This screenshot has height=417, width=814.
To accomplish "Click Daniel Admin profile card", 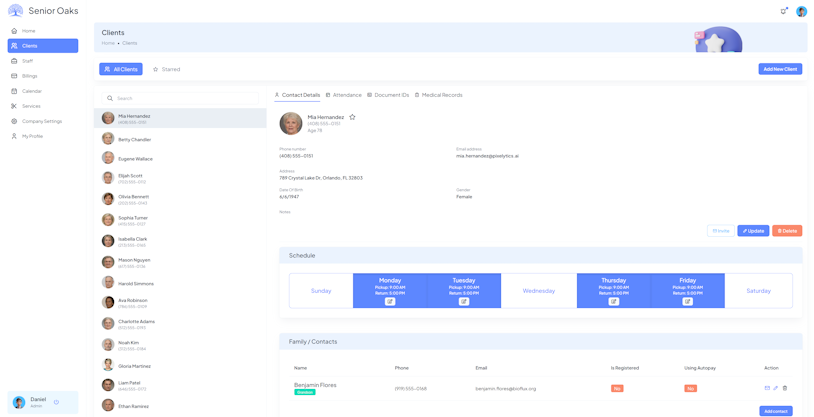I will 43,402.
